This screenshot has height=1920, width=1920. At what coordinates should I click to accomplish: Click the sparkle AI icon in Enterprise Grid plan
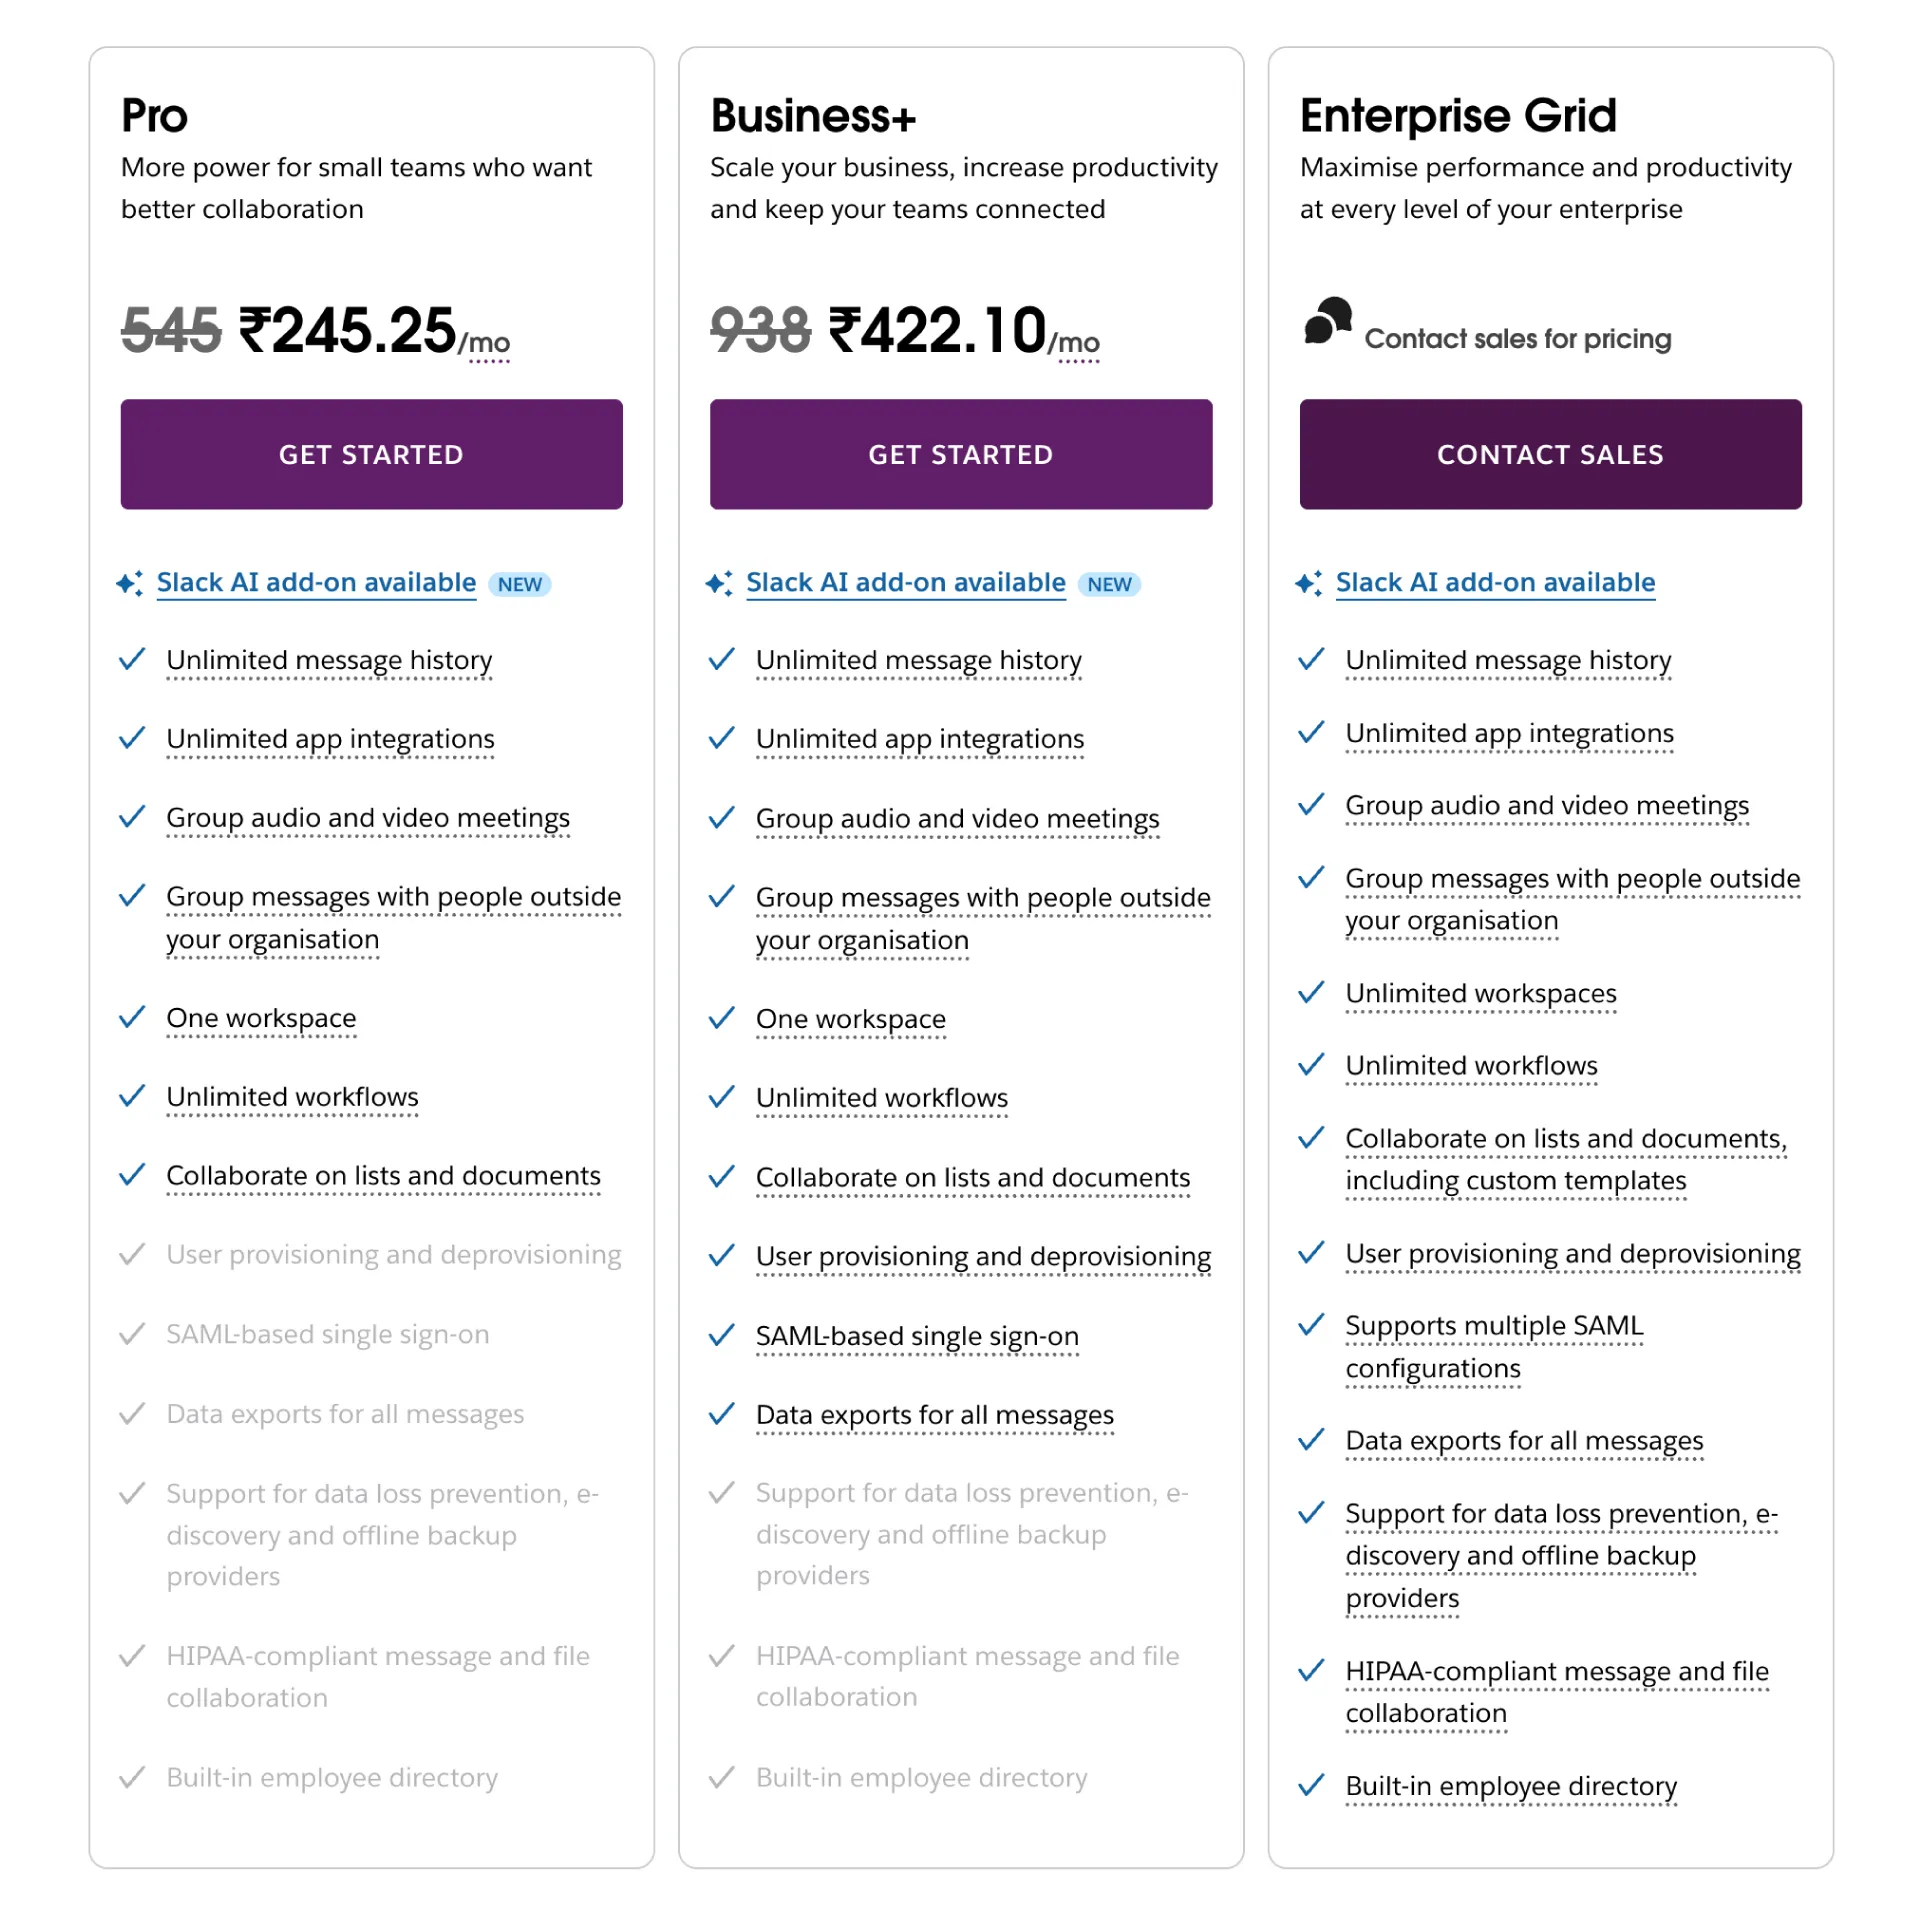(x=1308, y=583)
